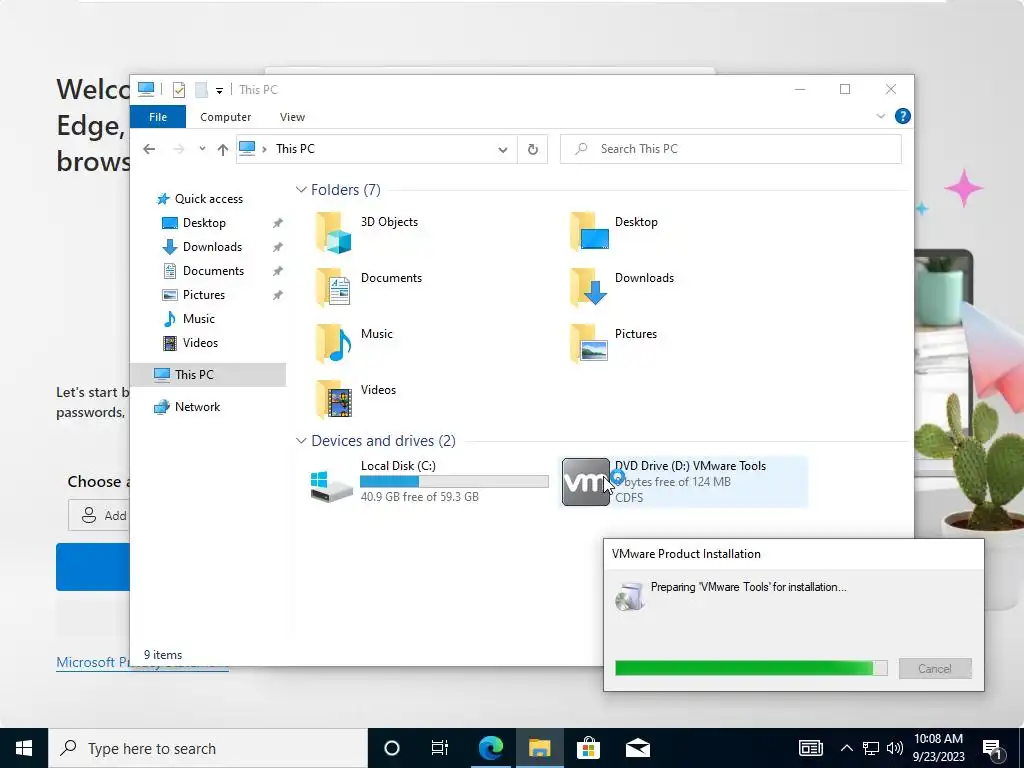Viewport: 1024px width, 768px height.
Task: Go back with the Back arrow
Action: [x=150, y=149]
